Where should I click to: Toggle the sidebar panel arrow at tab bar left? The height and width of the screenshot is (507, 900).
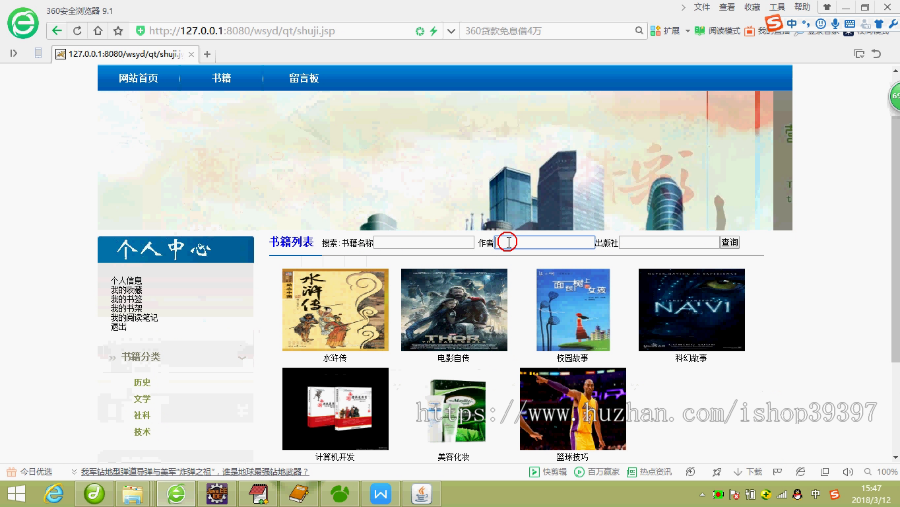coord(14,53)
